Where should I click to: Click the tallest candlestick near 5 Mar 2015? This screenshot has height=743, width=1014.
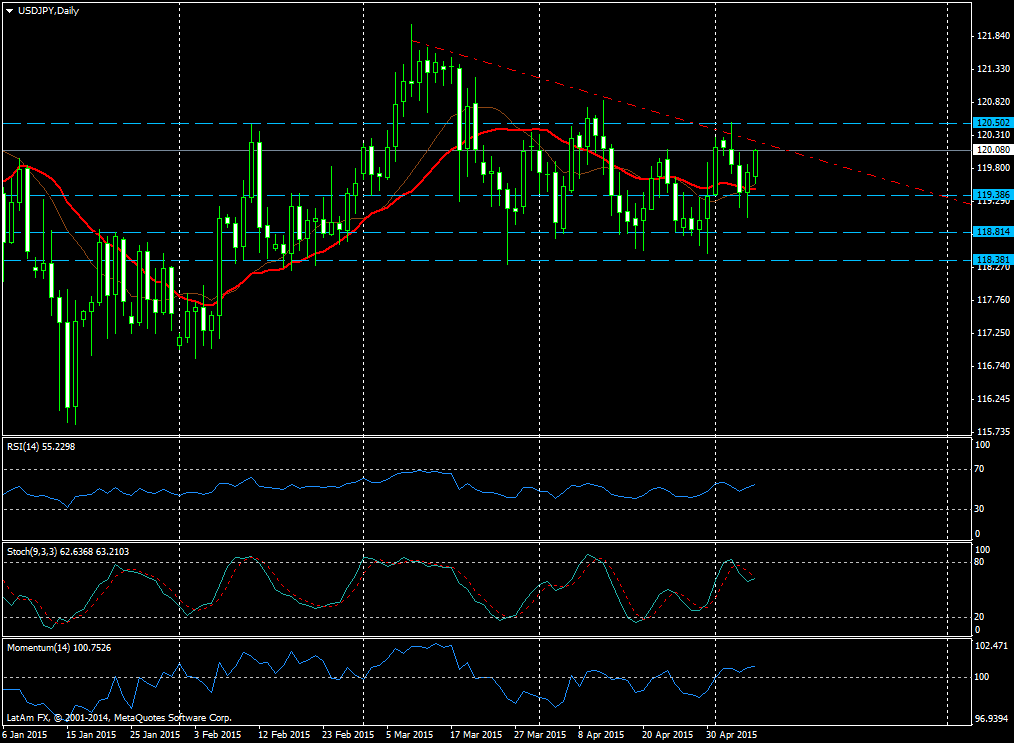[411, 60]
